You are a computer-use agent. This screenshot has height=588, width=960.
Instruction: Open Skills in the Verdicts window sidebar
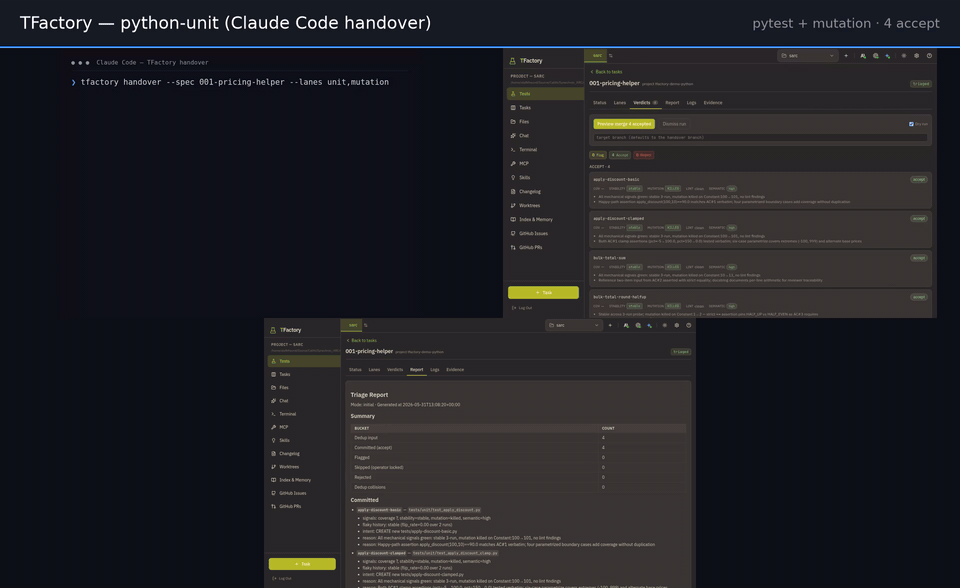[545, 178]
